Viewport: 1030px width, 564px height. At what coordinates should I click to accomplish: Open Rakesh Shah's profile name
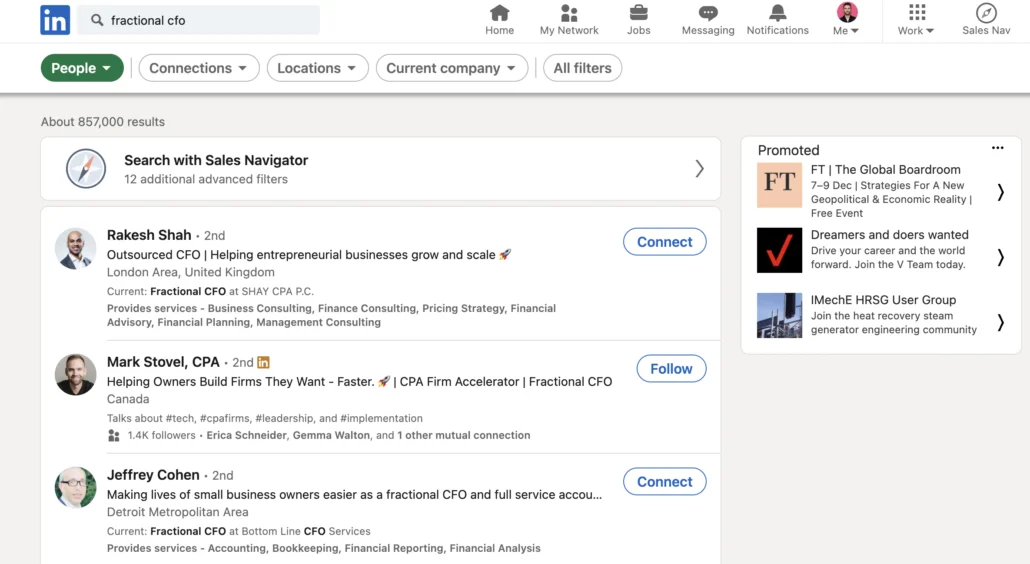pyautogui.click(x=149, y=235)
